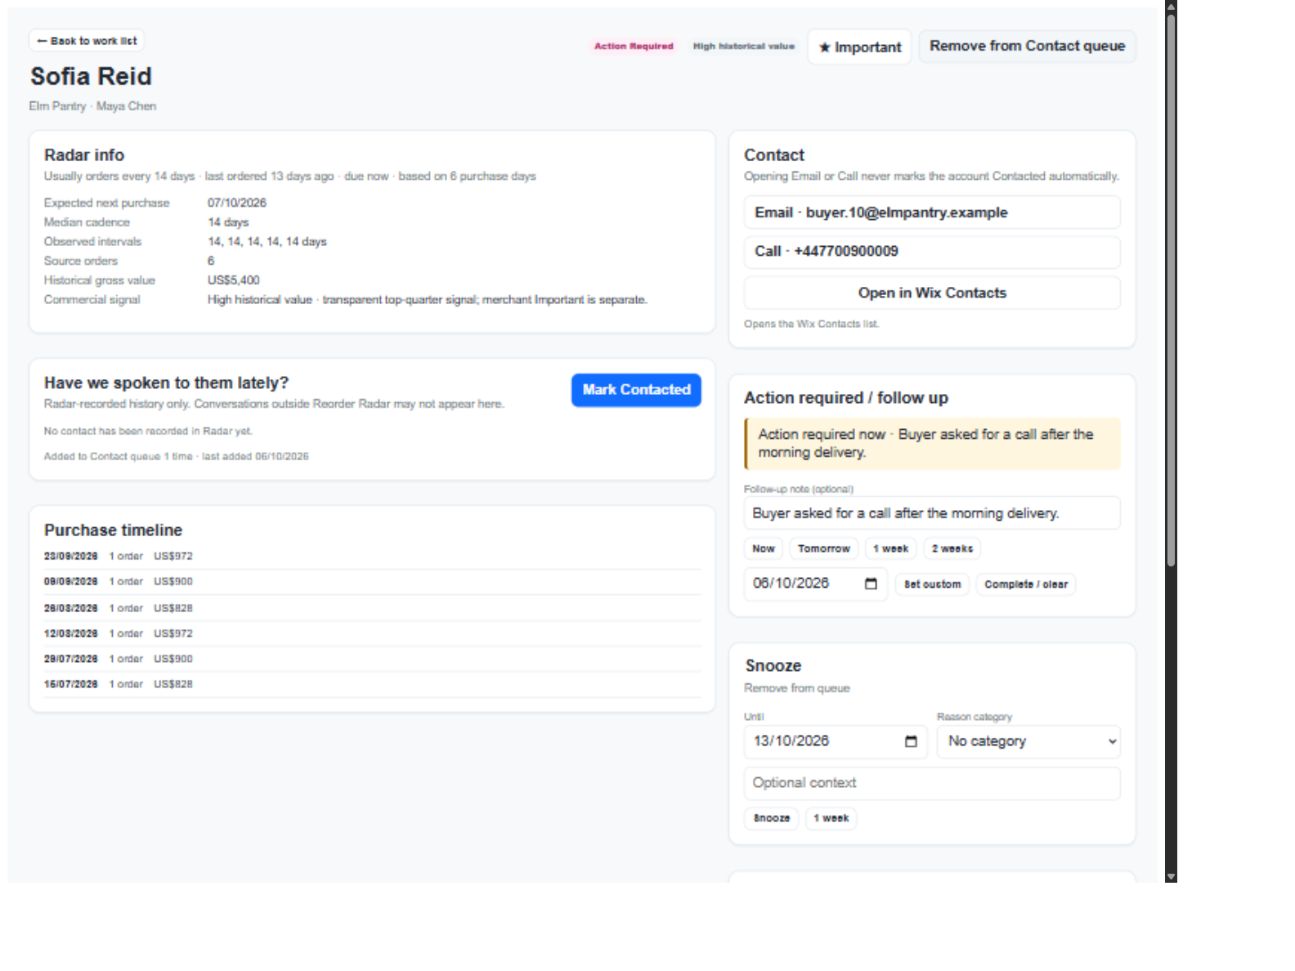This screenshot has width=1295, height=971.
Task: Click Mark Contacted button
Action: coord(636,390)
